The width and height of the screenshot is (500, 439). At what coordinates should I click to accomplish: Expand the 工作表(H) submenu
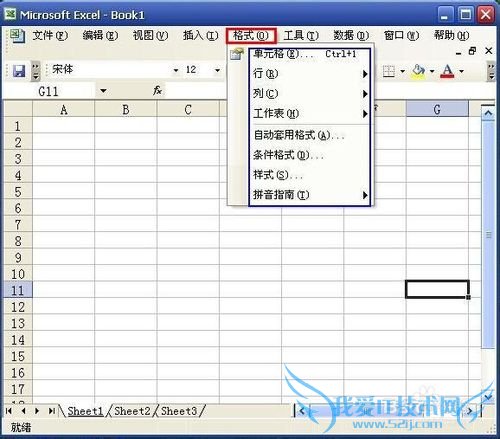pos(310,114)
